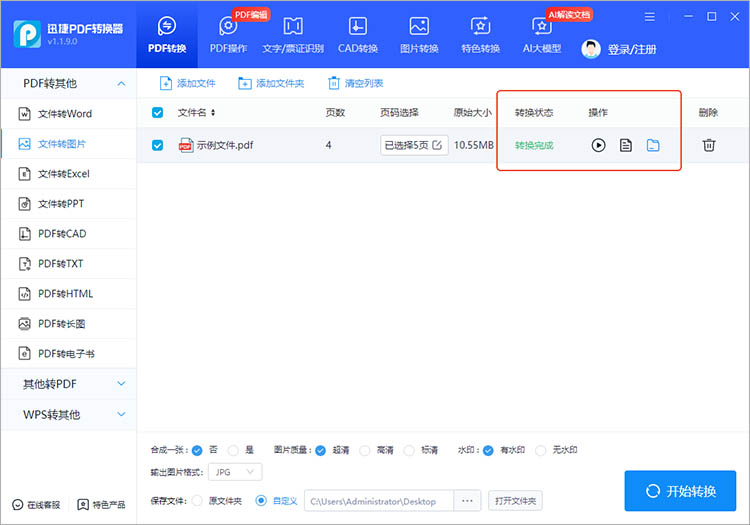Click the play convert icon for 示例文件.pdf
This screenshot has width=750, height=525.
click(598, 145)
